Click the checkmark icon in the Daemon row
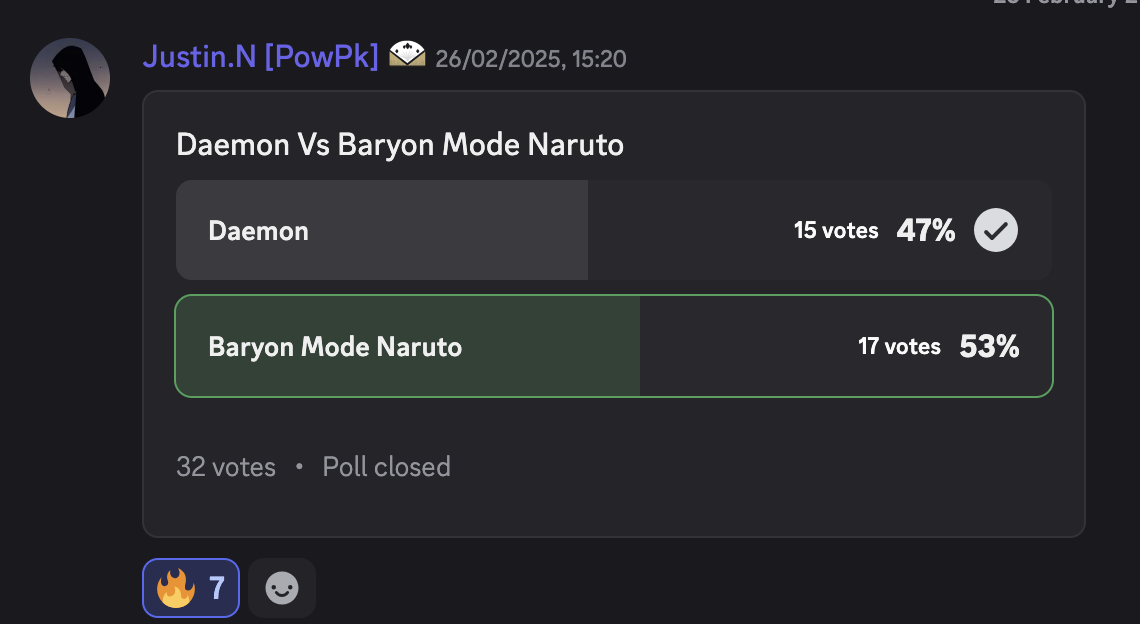 [996, 230]
